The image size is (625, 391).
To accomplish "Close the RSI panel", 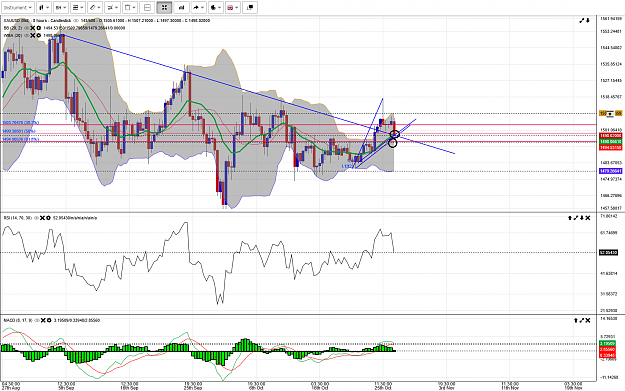I will tap(588, 218).
